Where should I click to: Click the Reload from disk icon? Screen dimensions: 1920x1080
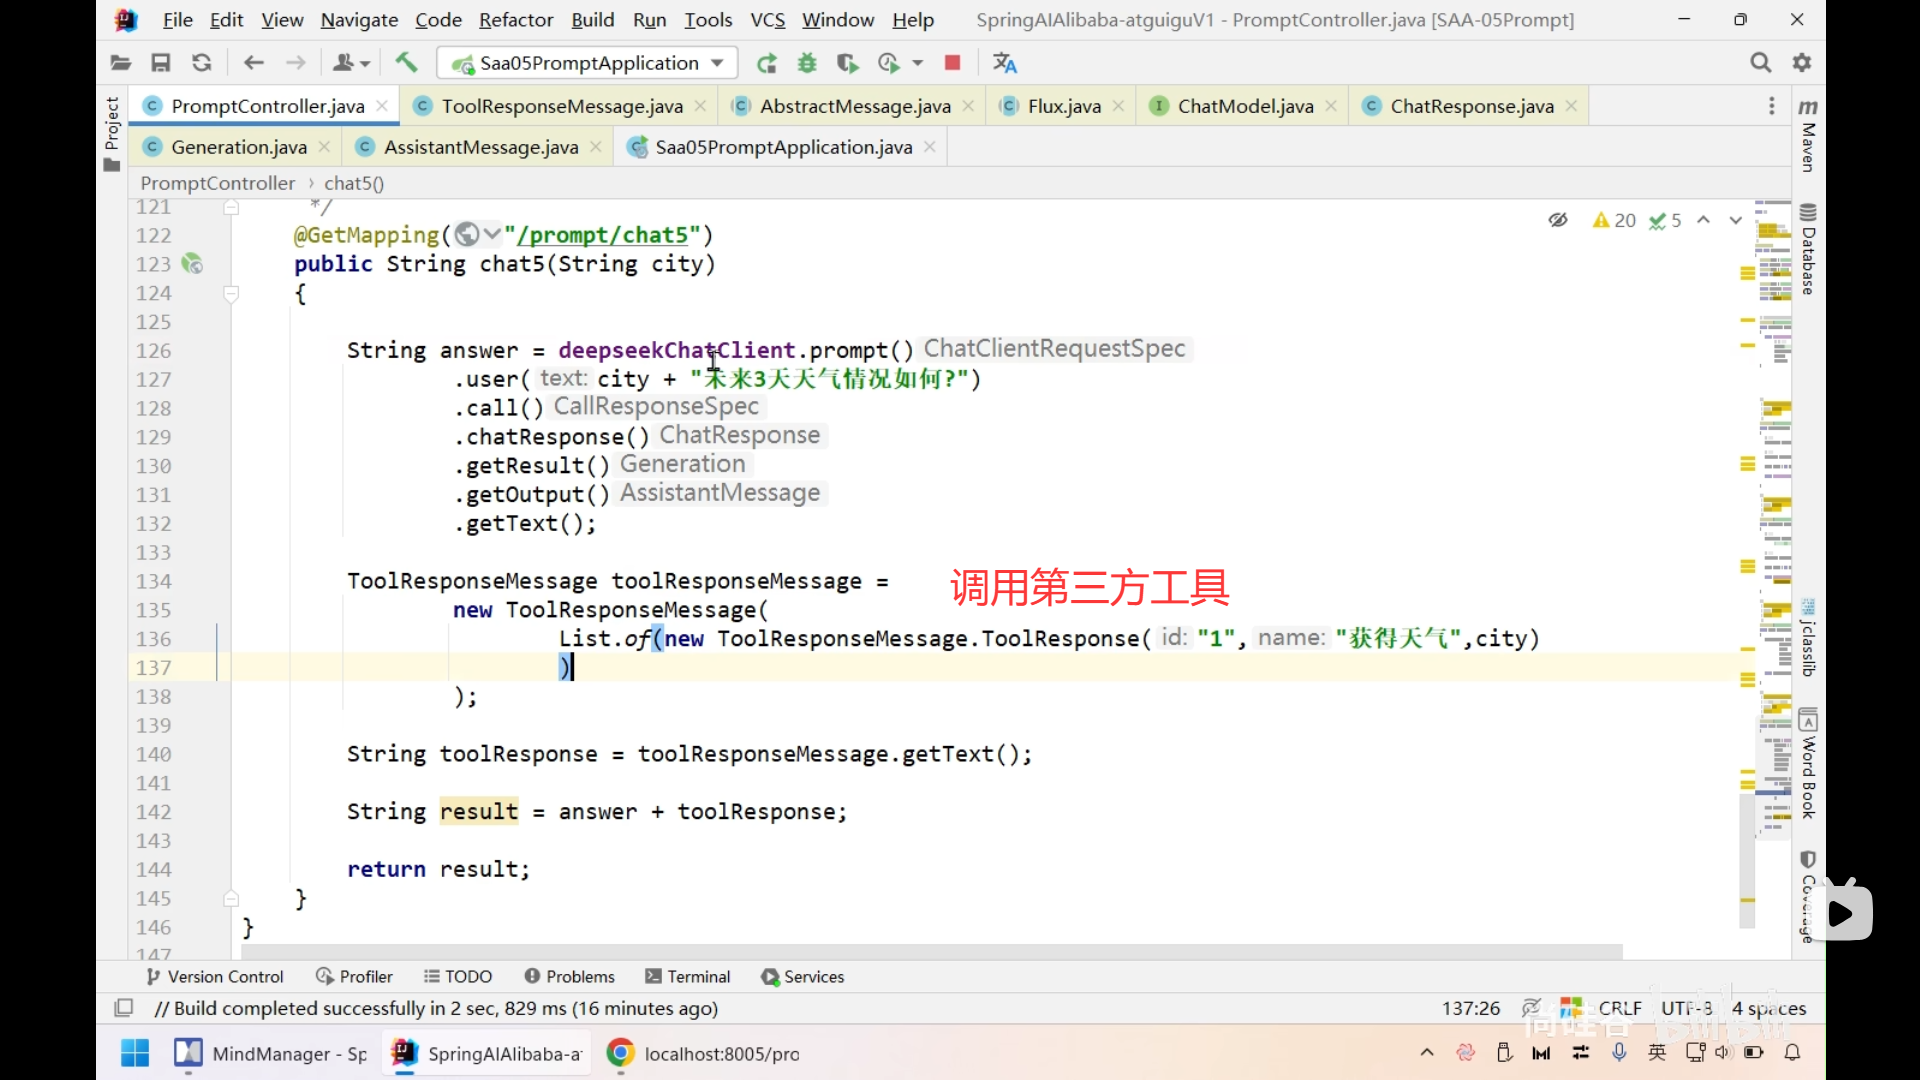coord(201,63)
